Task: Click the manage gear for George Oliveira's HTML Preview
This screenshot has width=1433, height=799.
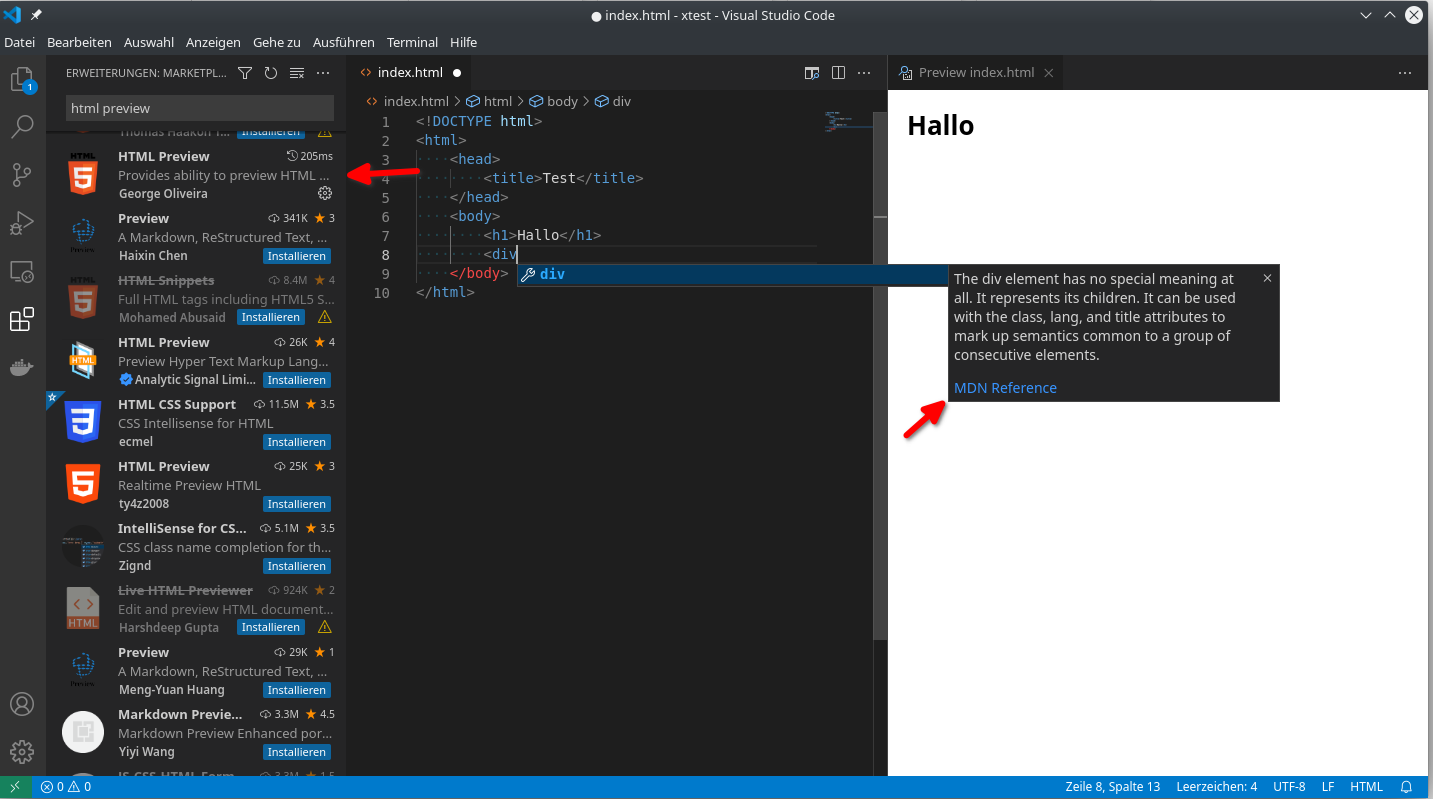Action: 324,193
